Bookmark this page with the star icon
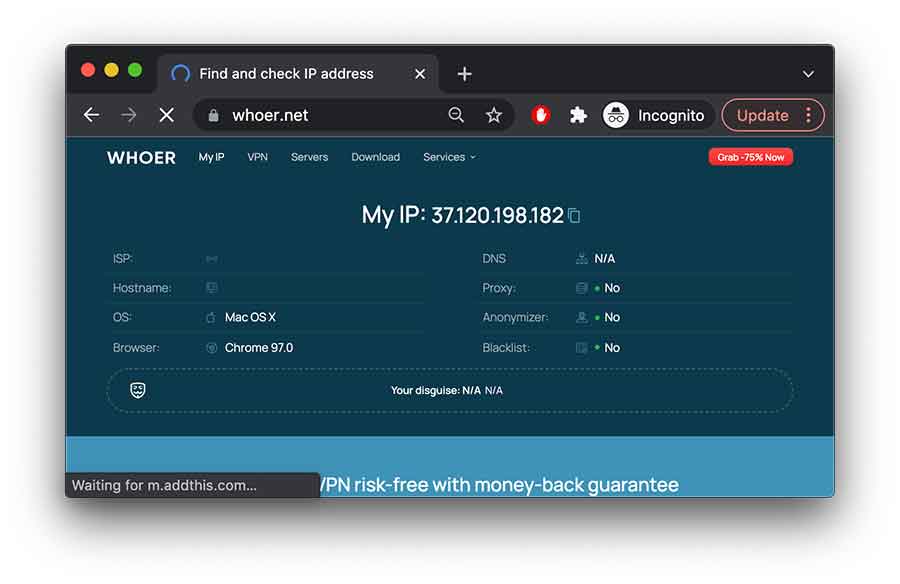 494,115
